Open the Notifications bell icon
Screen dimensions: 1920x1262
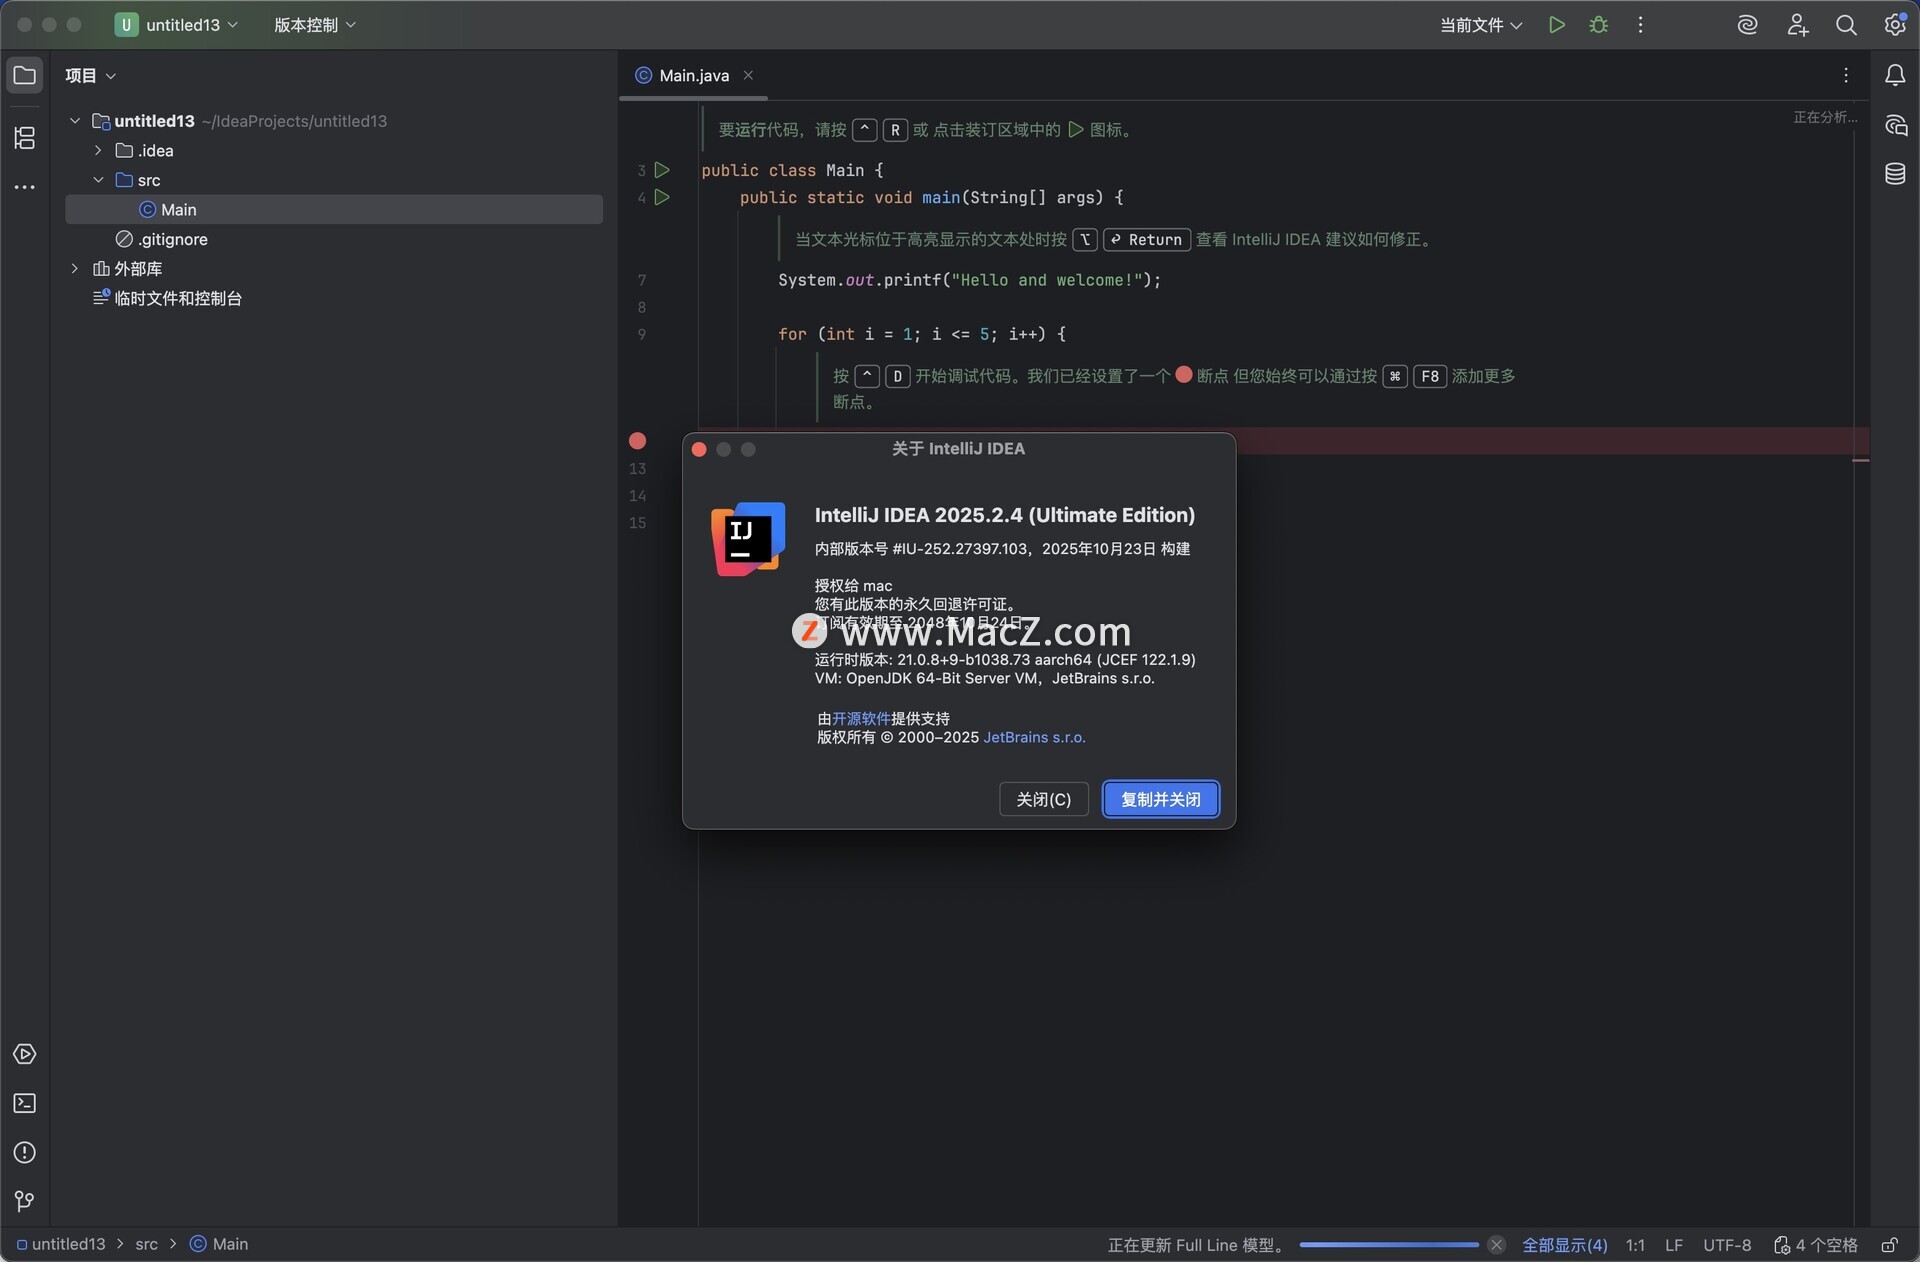tap(1895, 75)
